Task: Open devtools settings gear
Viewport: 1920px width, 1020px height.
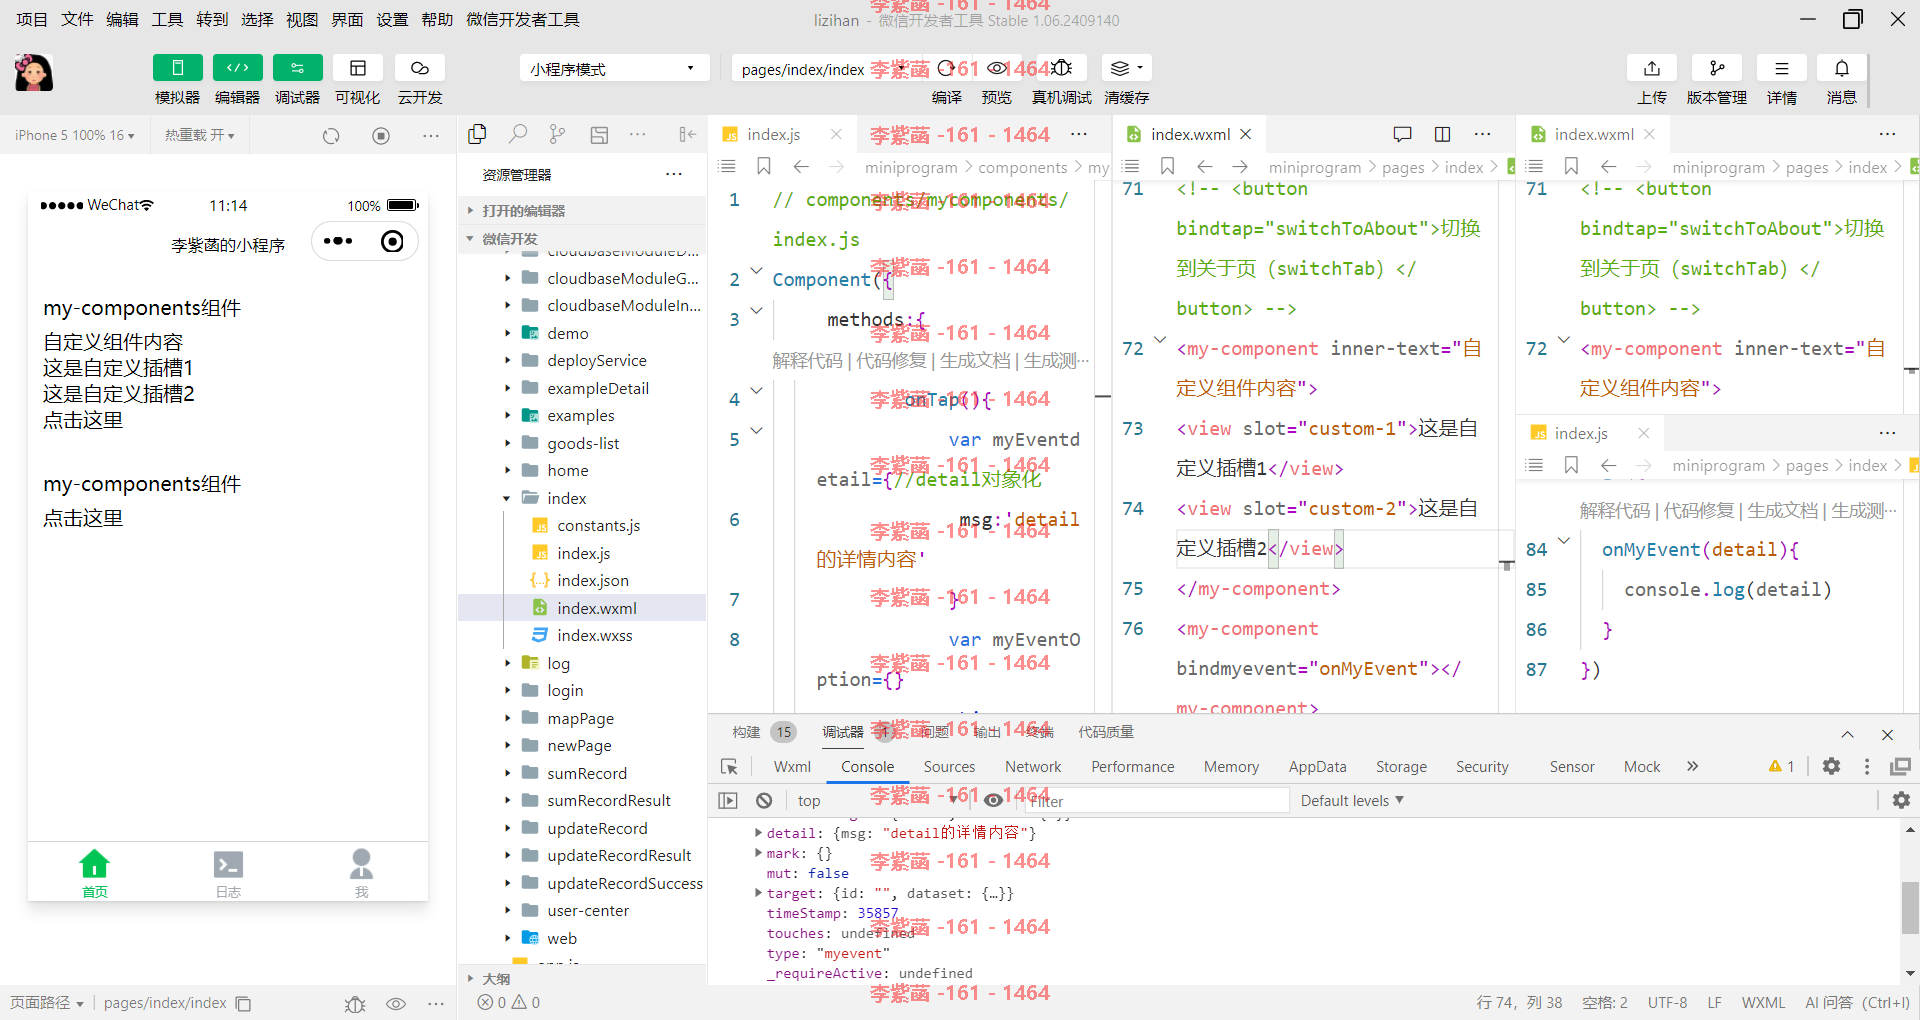Action: [1831, 766]
